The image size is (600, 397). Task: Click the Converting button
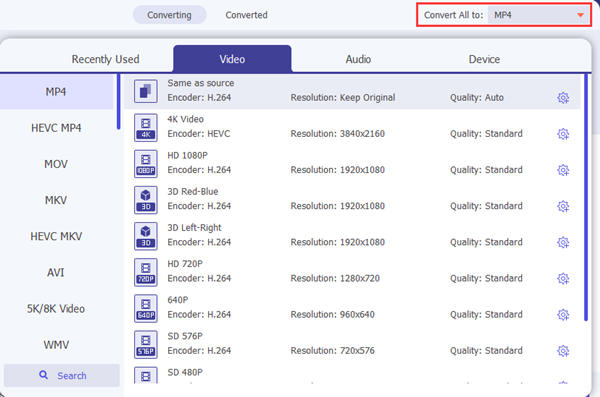(169, 15)
